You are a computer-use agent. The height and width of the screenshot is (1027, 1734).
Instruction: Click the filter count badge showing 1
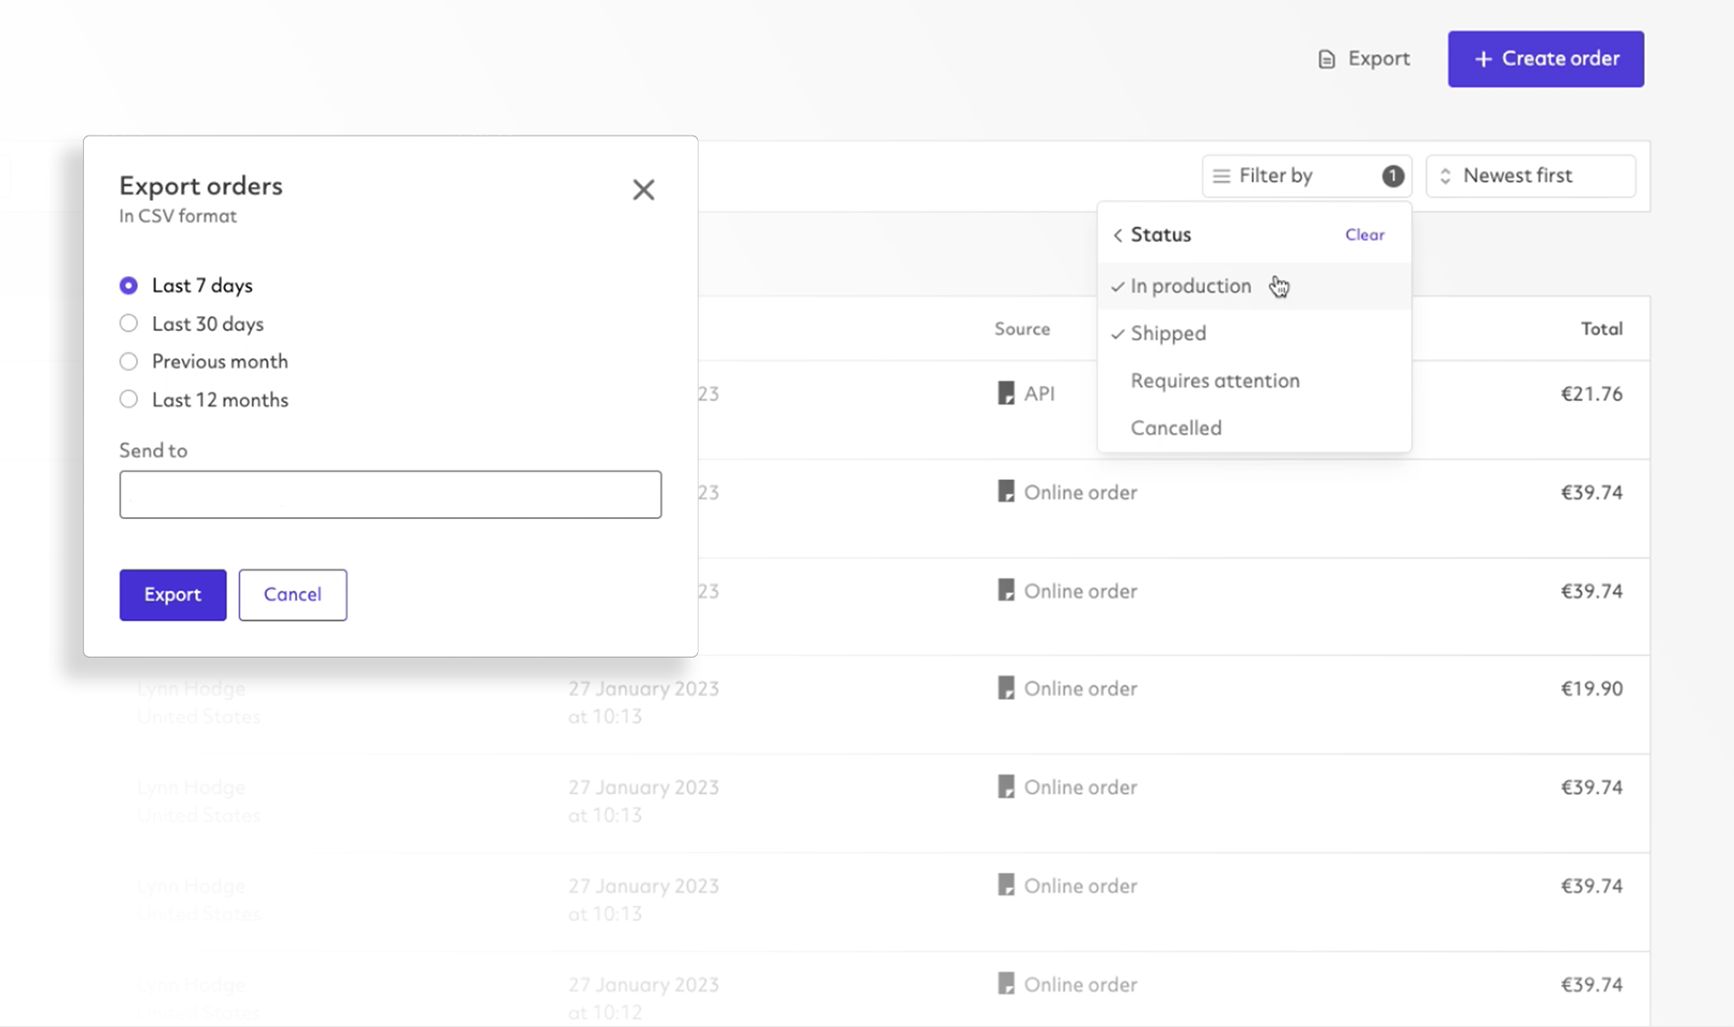coord(1391,175)
